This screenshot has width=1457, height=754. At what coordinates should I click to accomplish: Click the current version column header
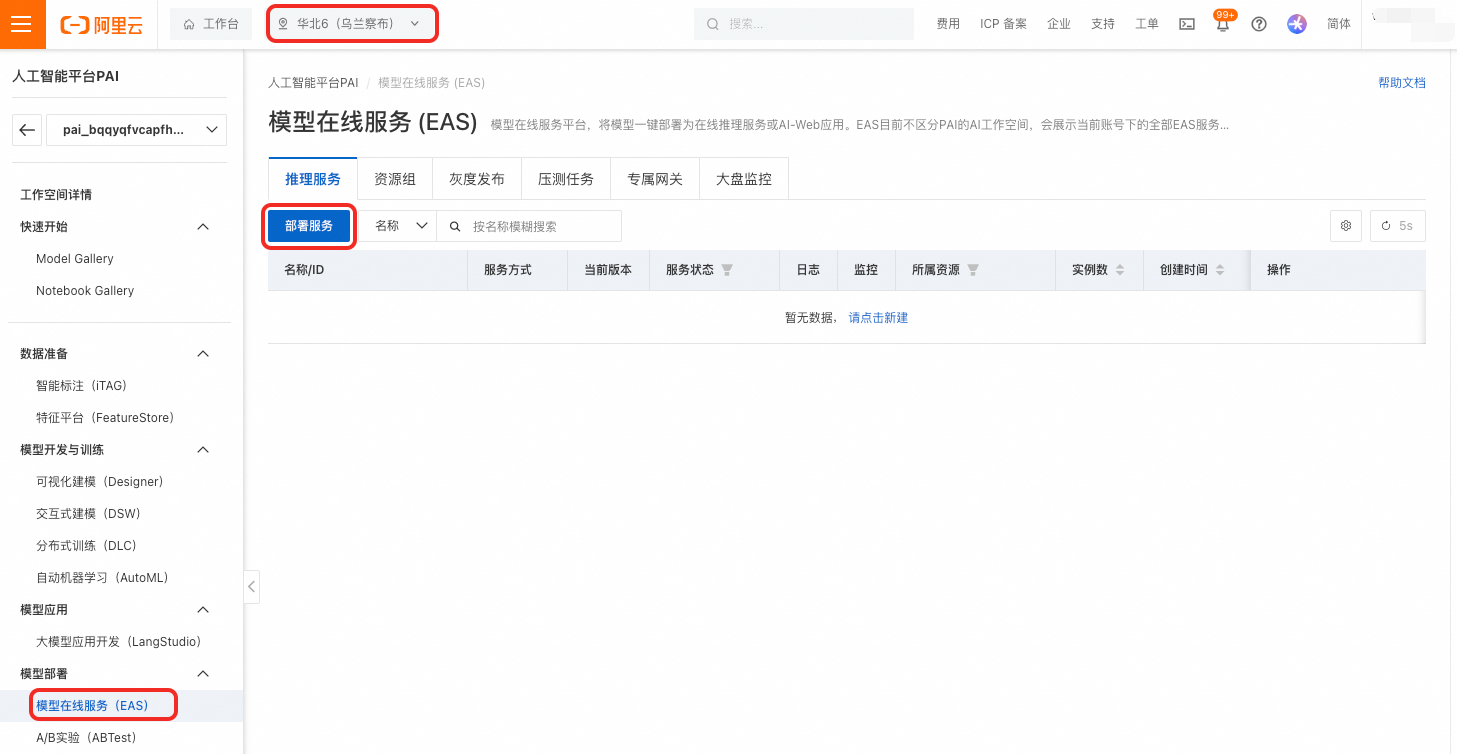click(x=608, y=270)
